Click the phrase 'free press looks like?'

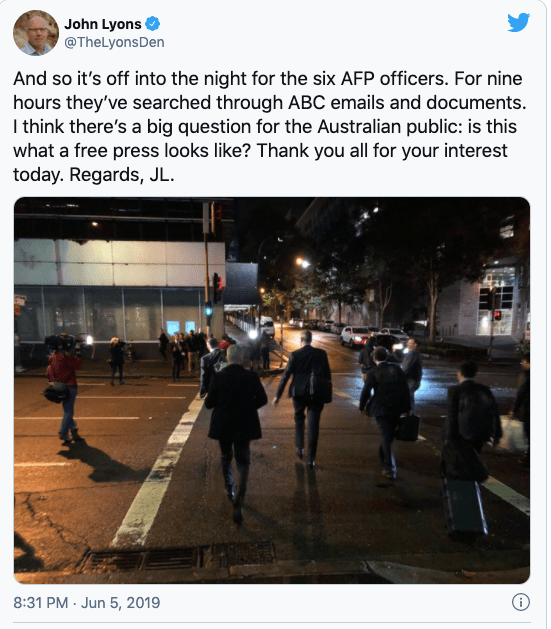tap(163, 151)
